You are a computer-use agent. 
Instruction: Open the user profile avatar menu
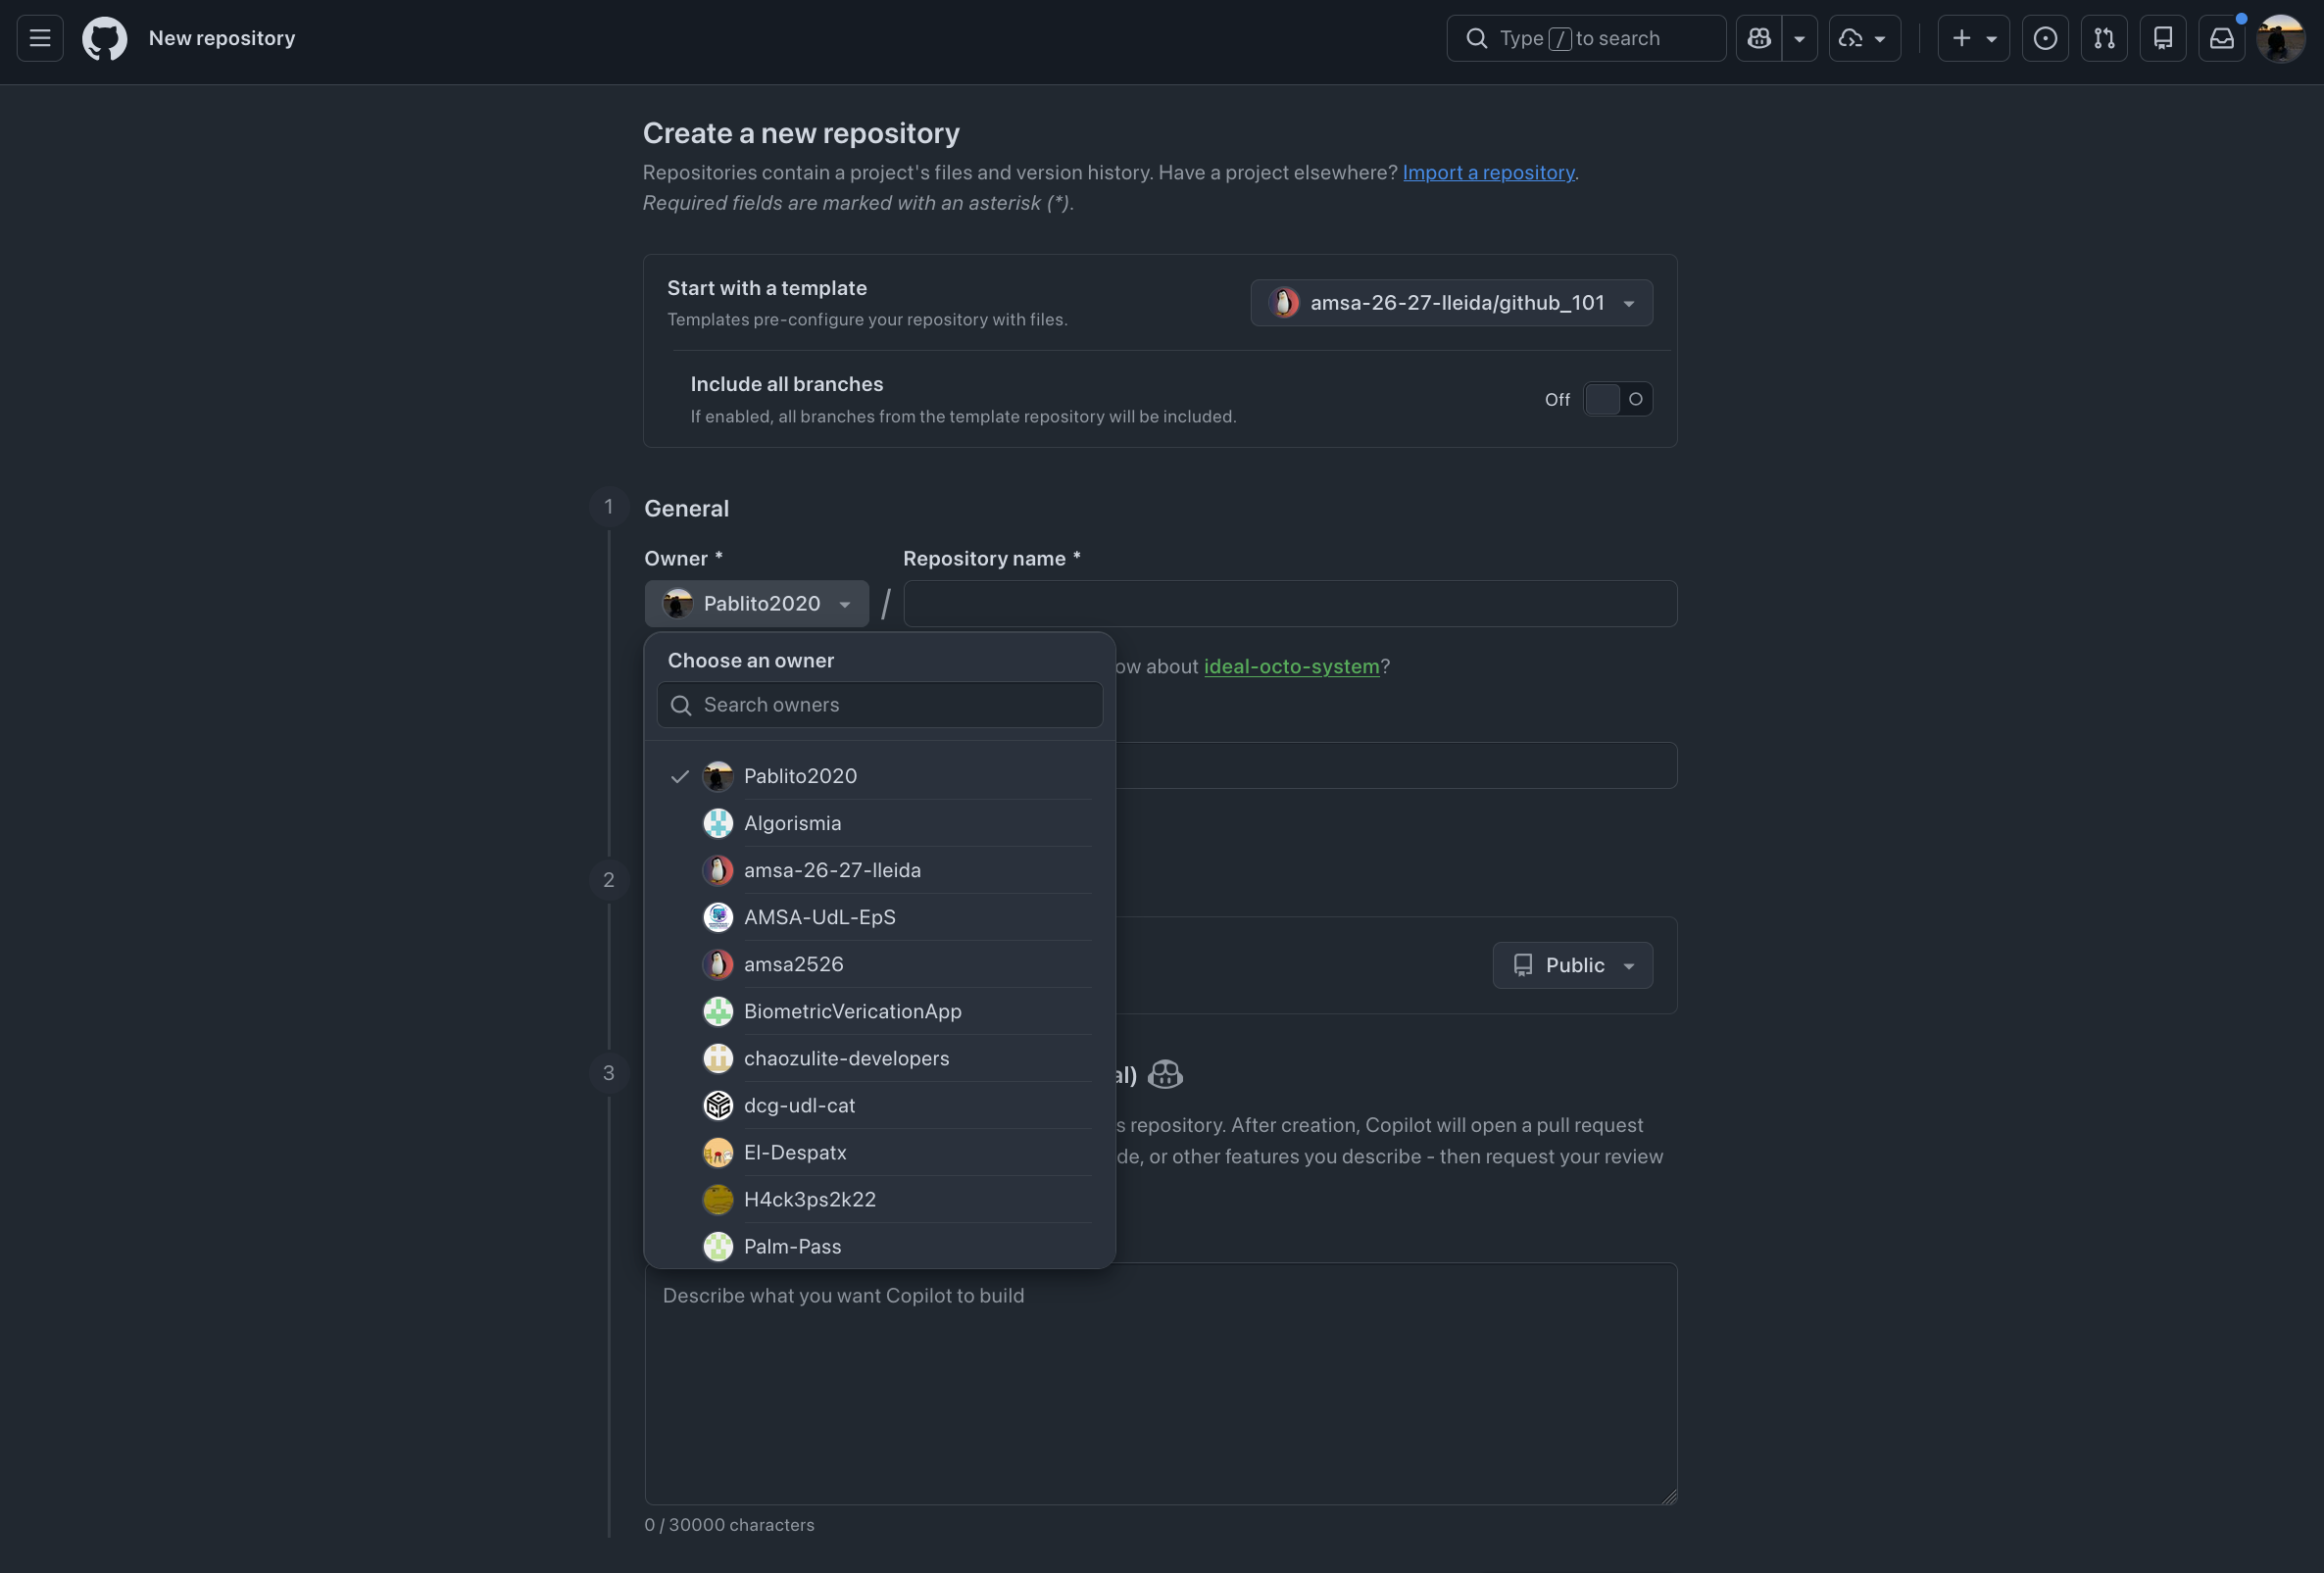point(2281,39)
